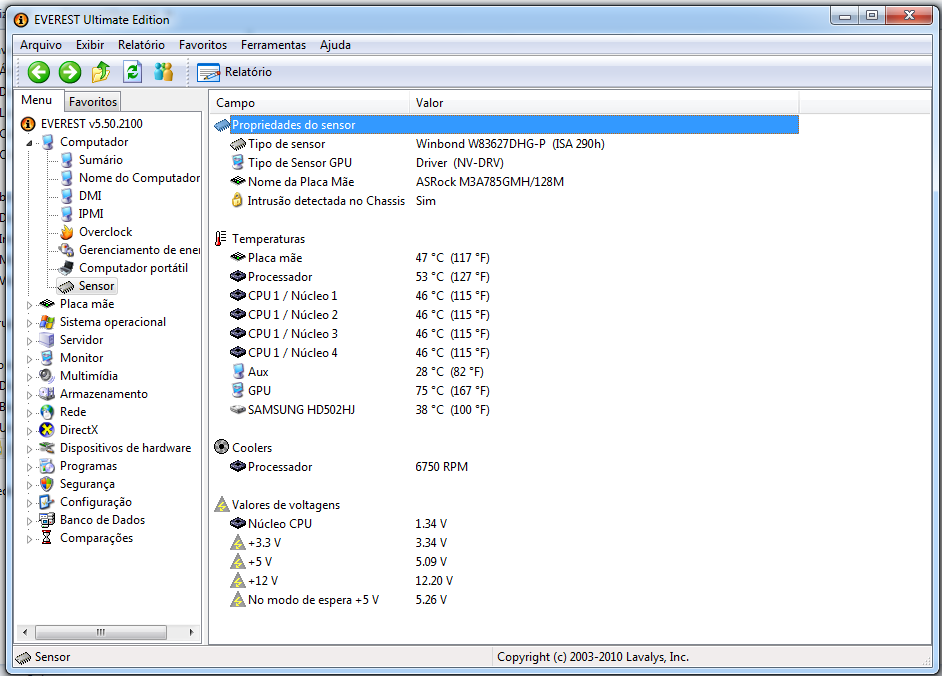This screenshot has height=676, width=942.
Task: Select the CPU 1 / Núcleo 3 row
Action: pos(506,334)
